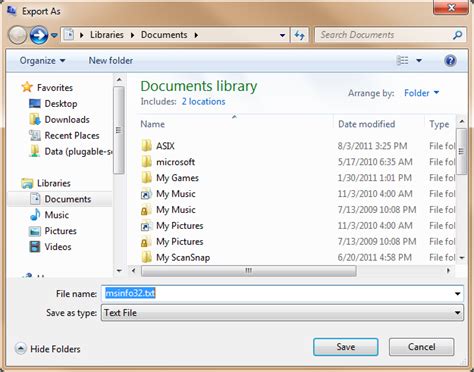Viewport: 474px width, 372px height.
Task: Click the file list horizontal scrollbar thumb
Action: (x=249, y=271)
